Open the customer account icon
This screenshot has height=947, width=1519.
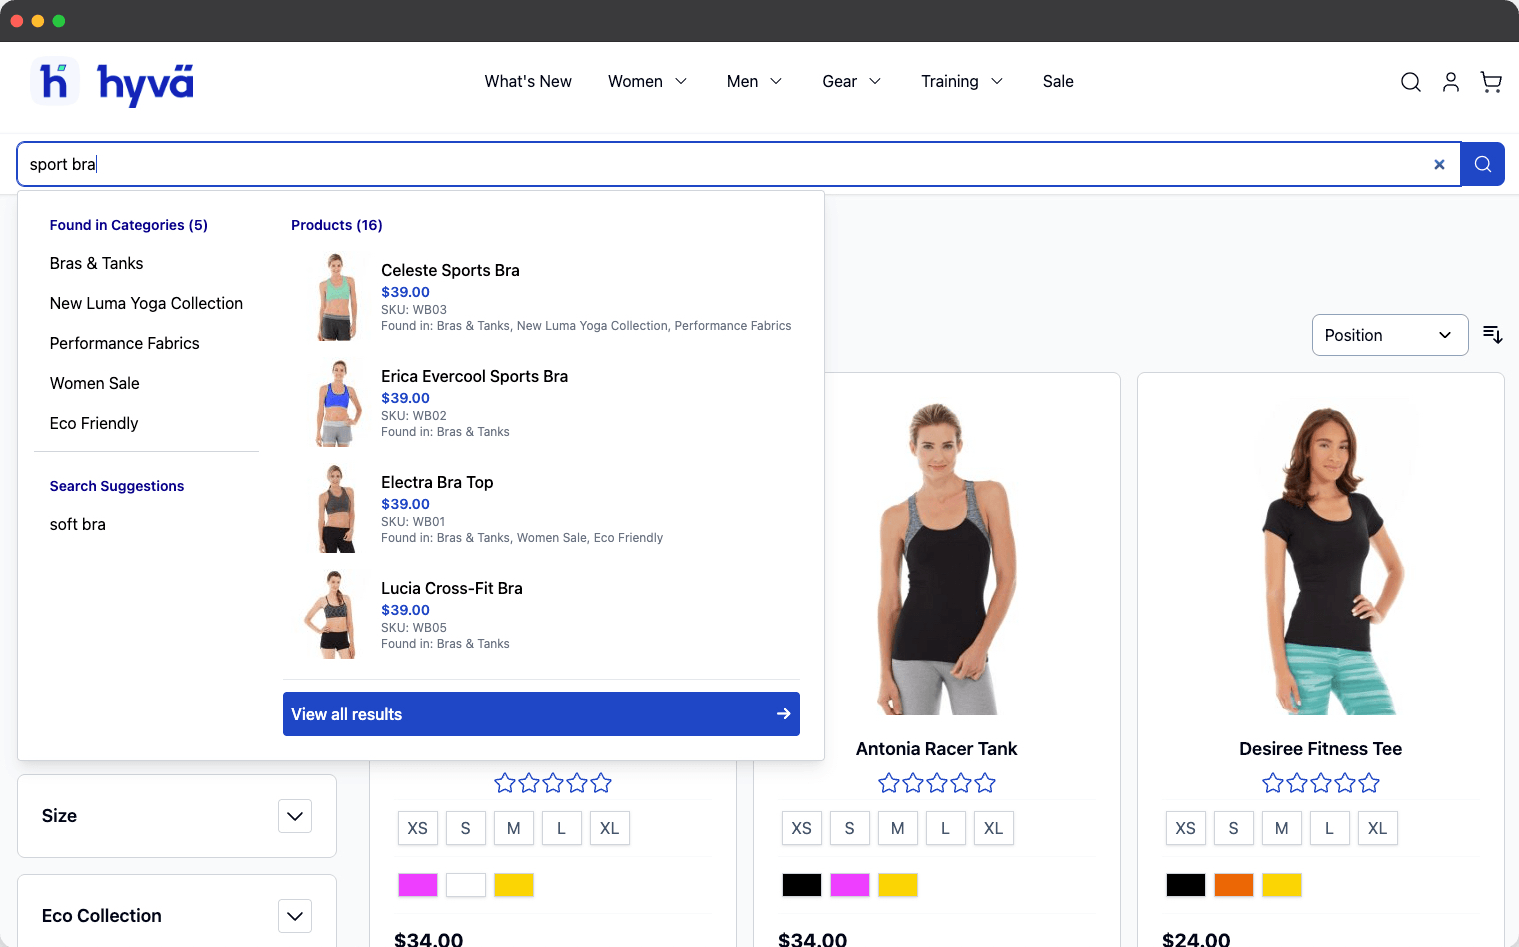[1450, 82]
